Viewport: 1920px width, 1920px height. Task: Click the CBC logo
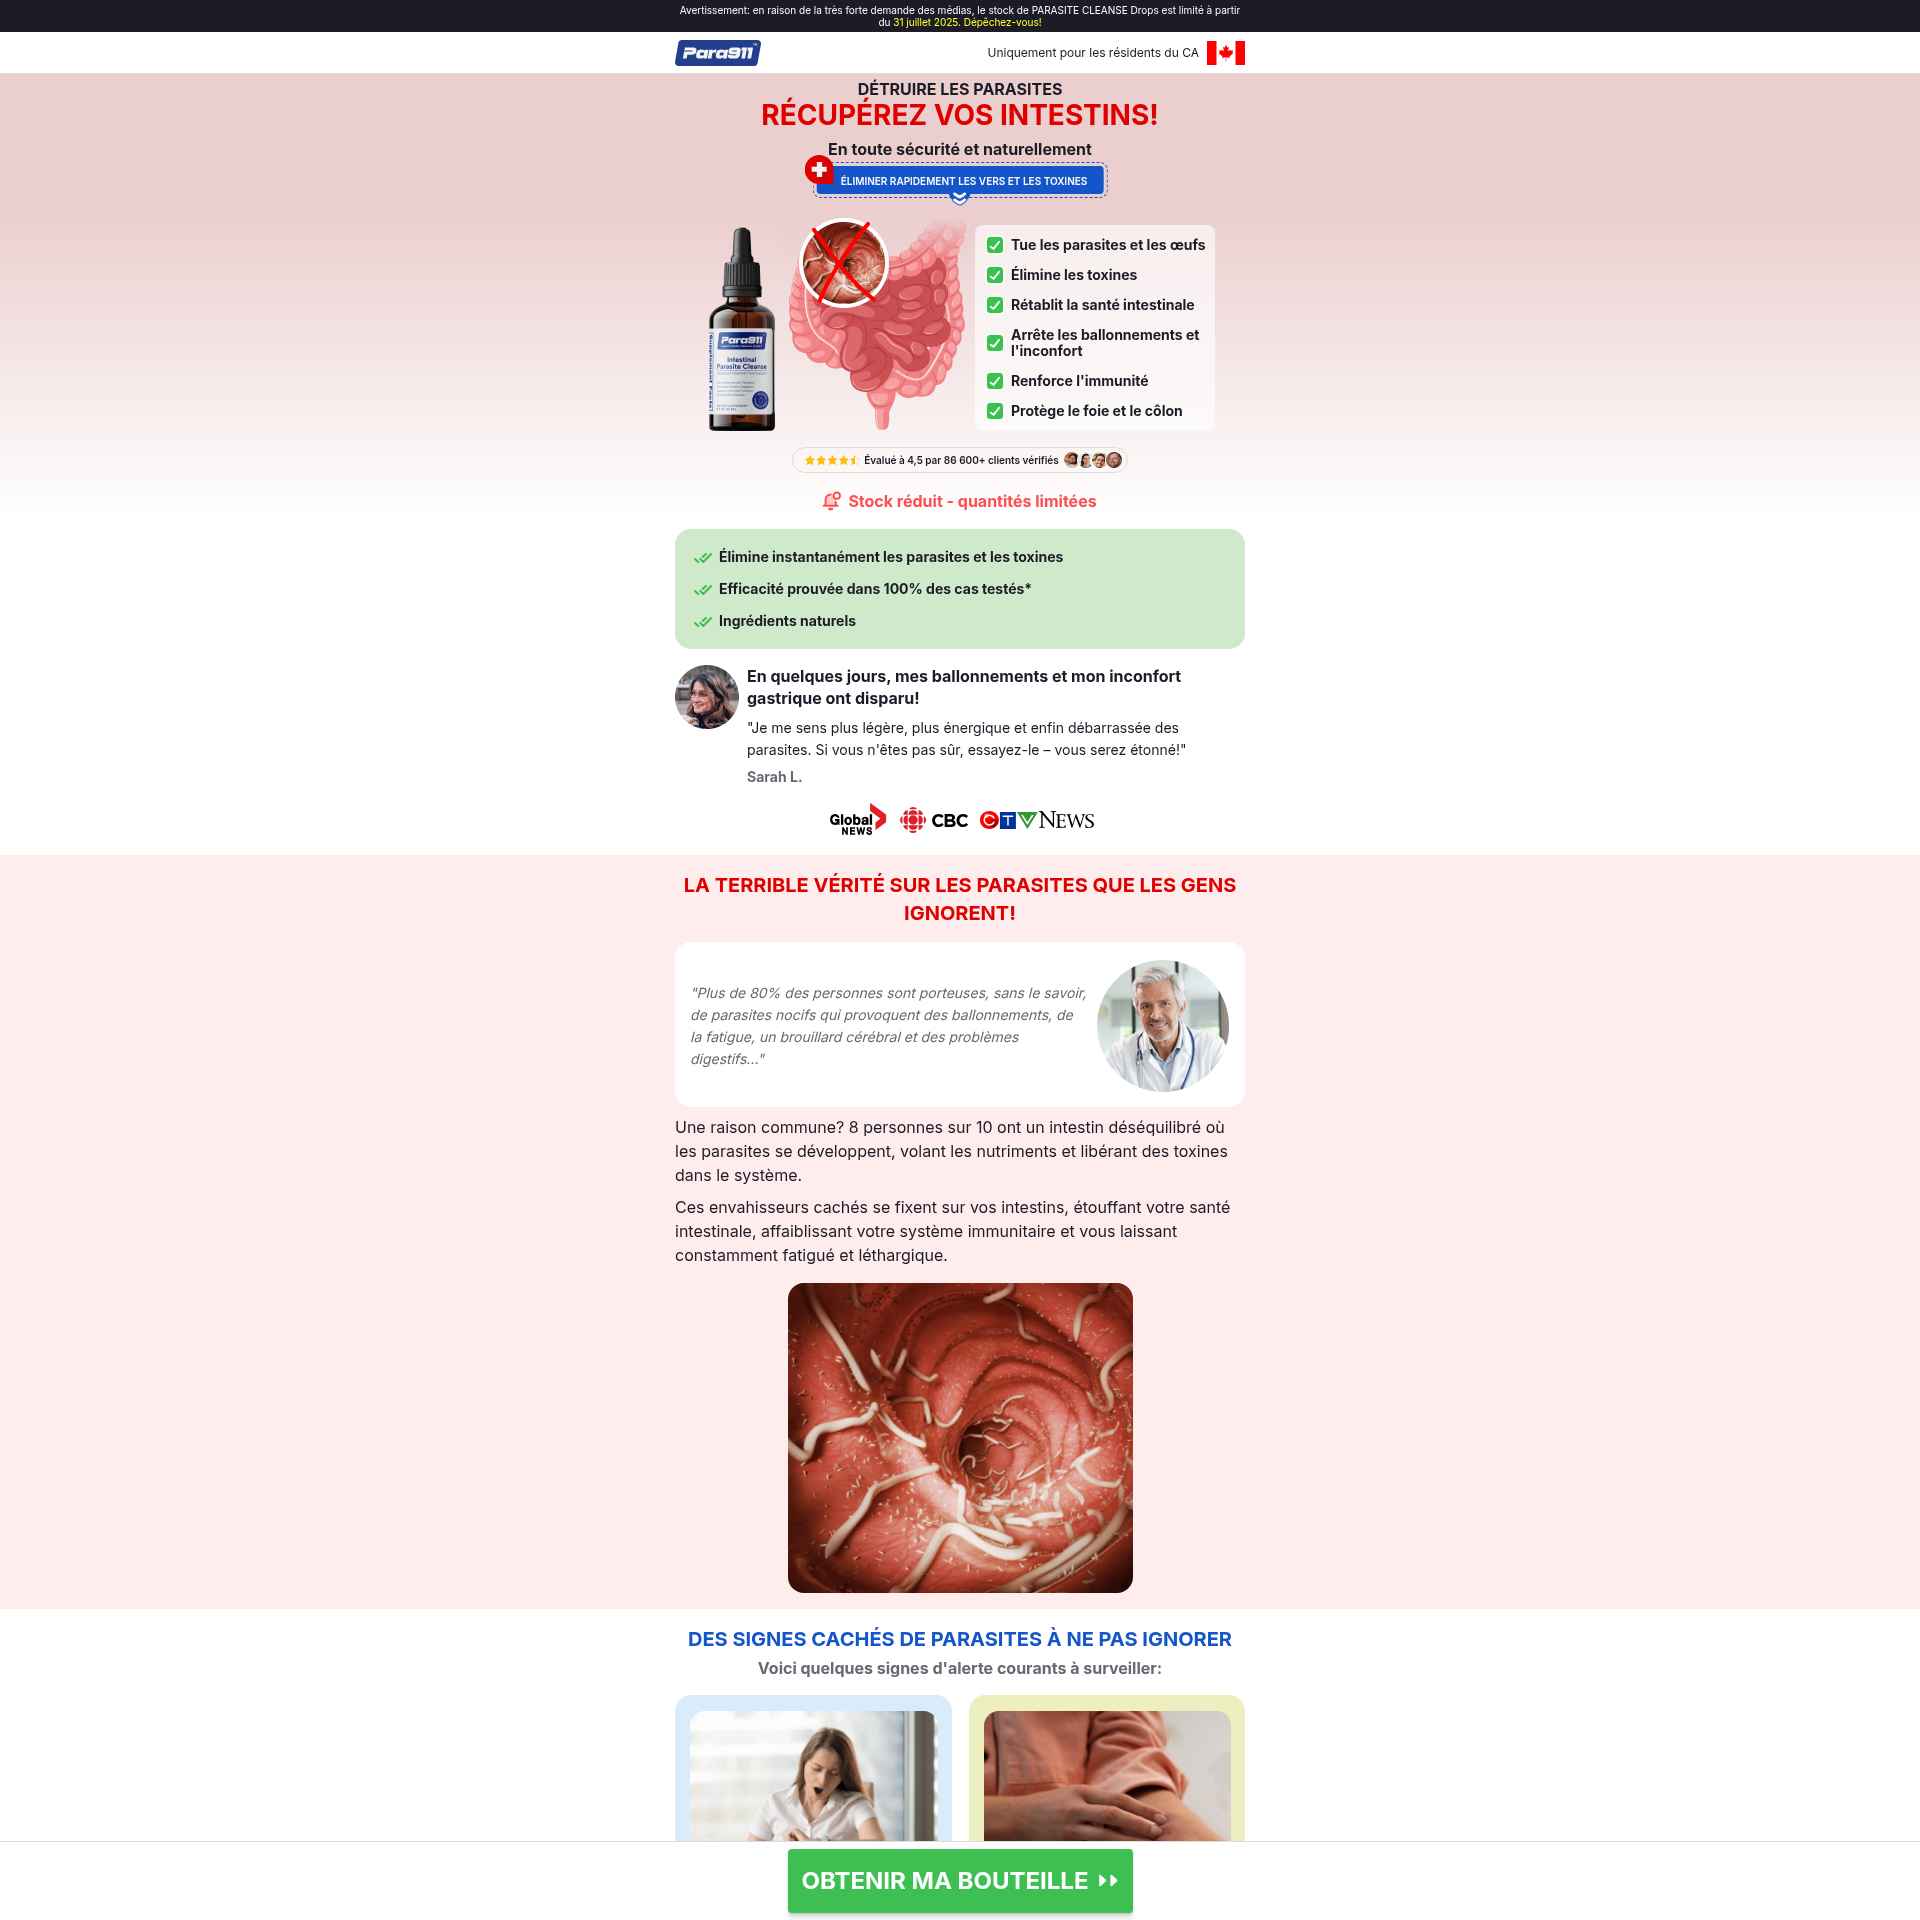934,820
